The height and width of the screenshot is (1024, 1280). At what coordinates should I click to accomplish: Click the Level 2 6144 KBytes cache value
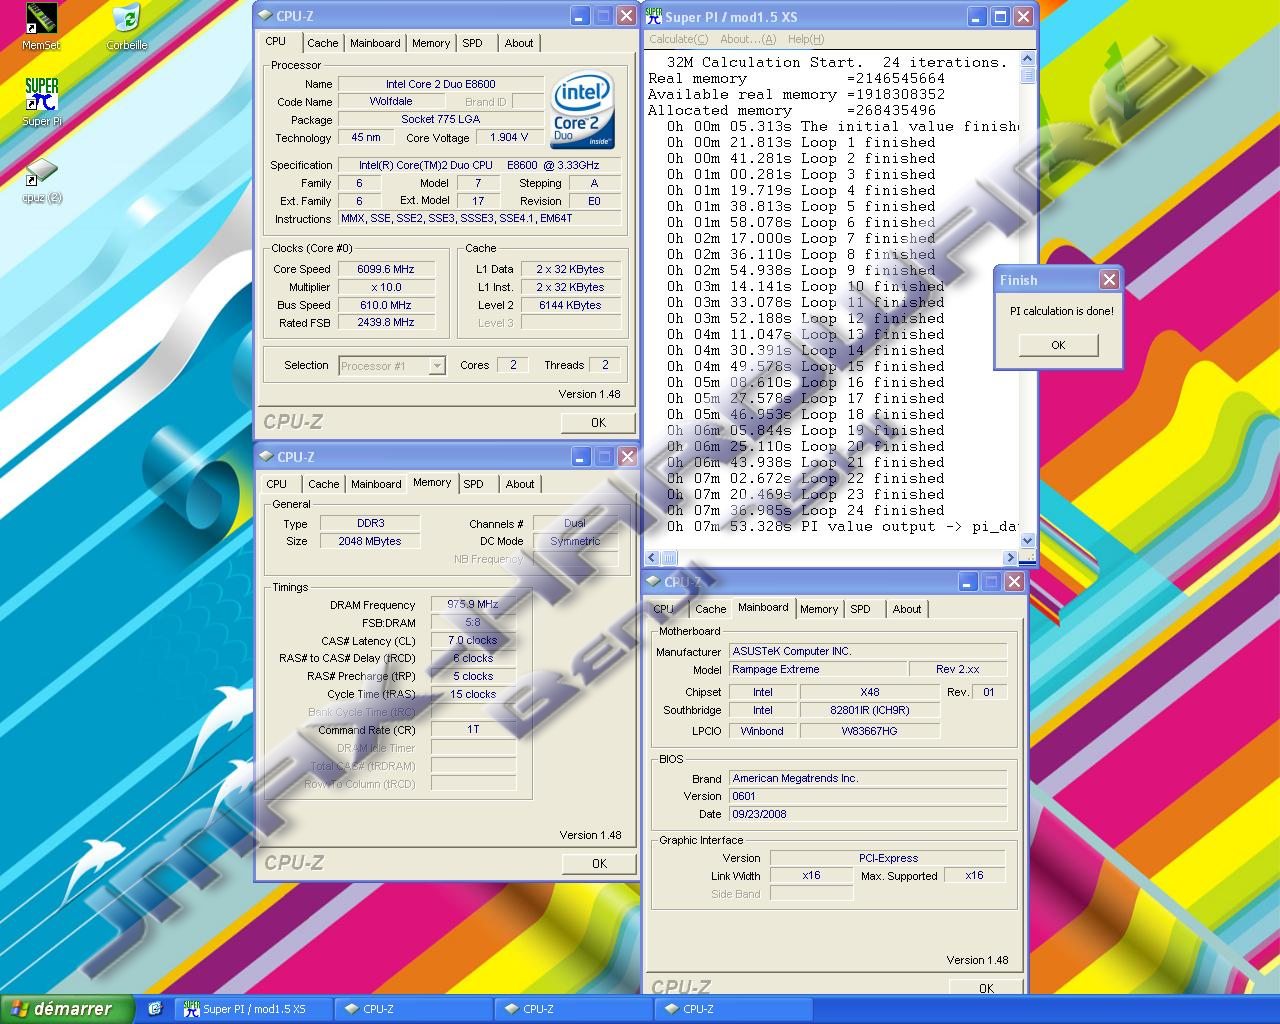(x=570, y=305)
